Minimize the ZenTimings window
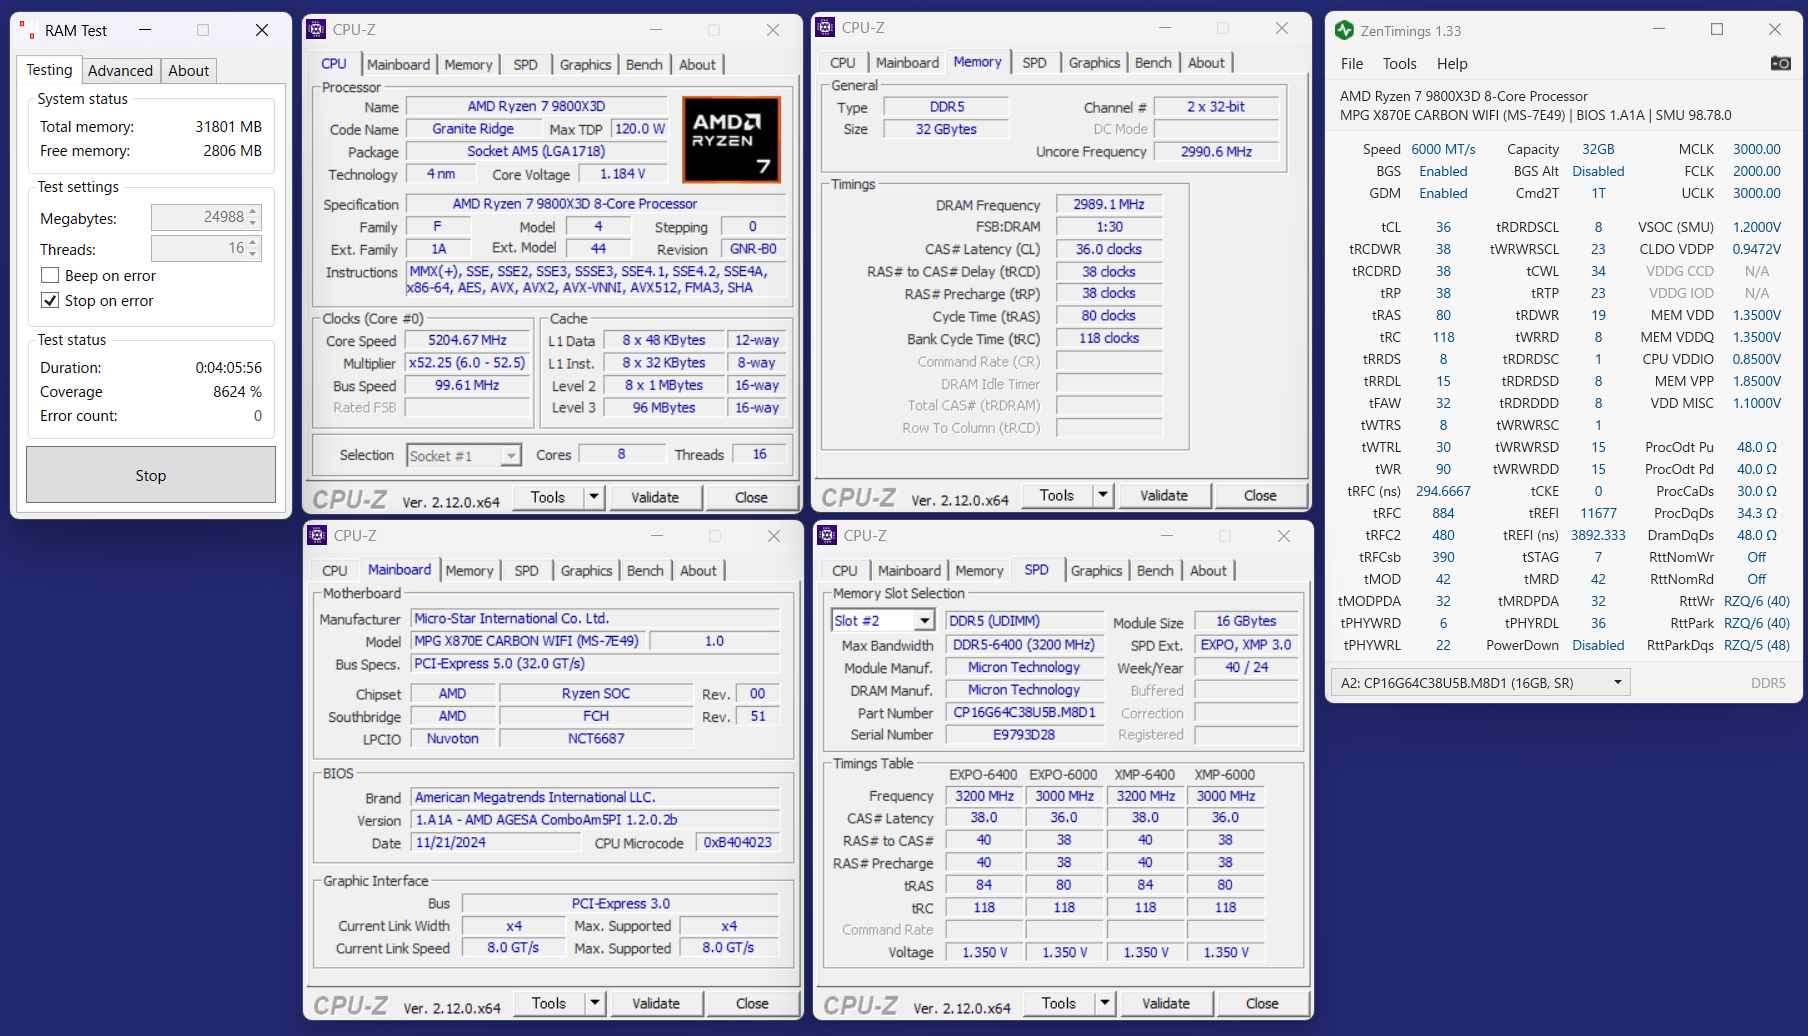Image resolution: width=1808 pixels, height=1036 pixels. click(1658, 30)
